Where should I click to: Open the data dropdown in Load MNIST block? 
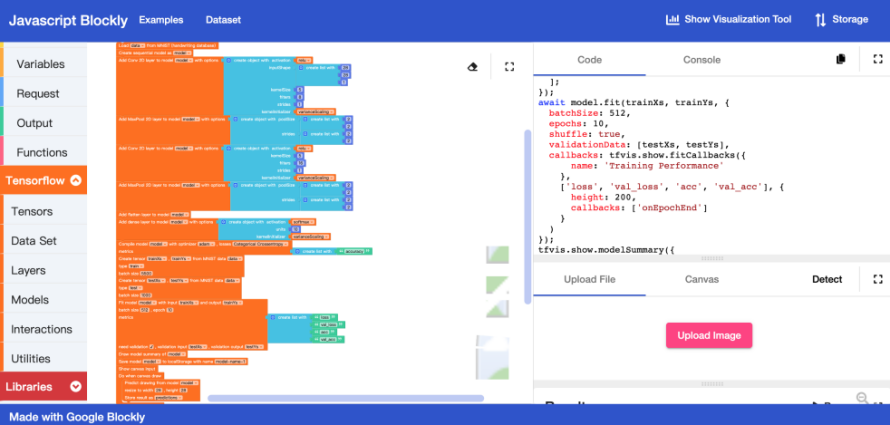click(x=137, y=45)
